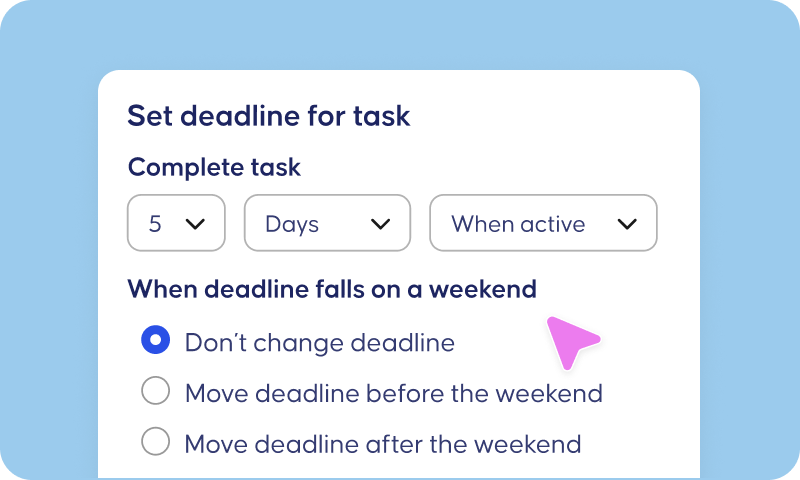Click the chevron arrow in the When active box

click(627, 223)
